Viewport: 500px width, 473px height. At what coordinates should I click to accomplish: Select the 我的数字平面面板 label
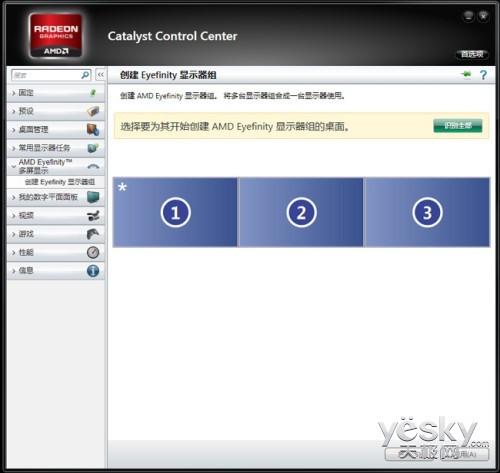pyautogui.click(x=48, y=197)
